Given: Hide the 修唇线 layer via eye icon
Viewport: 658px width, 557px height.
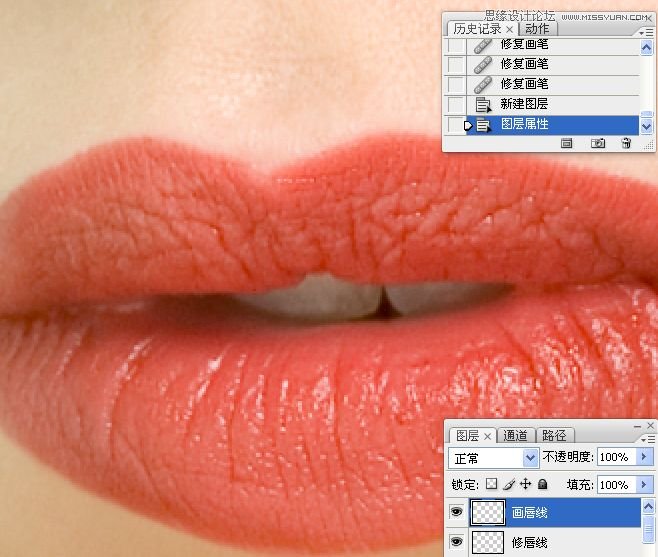Looking at the screenshot, I should (x=456, y=542).
